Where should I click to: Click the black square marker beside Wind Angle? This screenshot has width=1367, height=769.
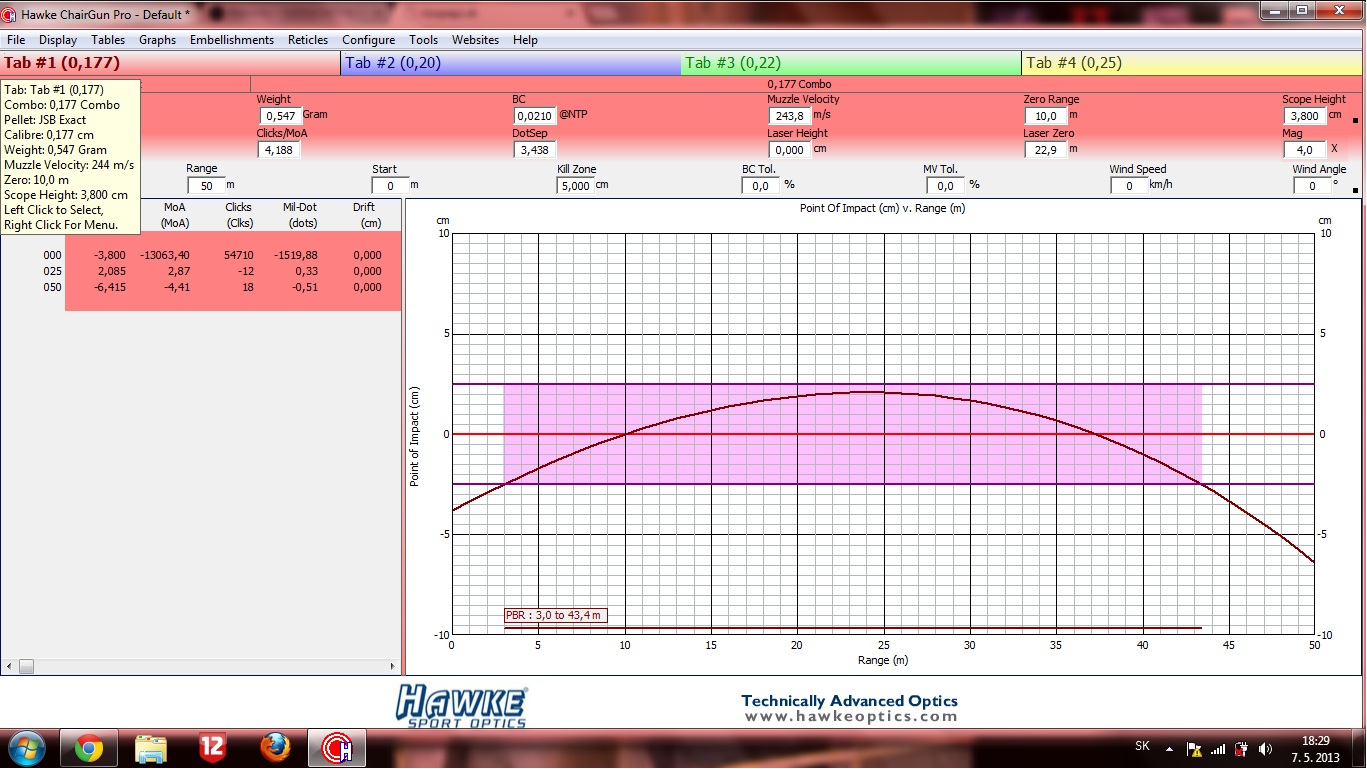click(x=1355, y=191)
